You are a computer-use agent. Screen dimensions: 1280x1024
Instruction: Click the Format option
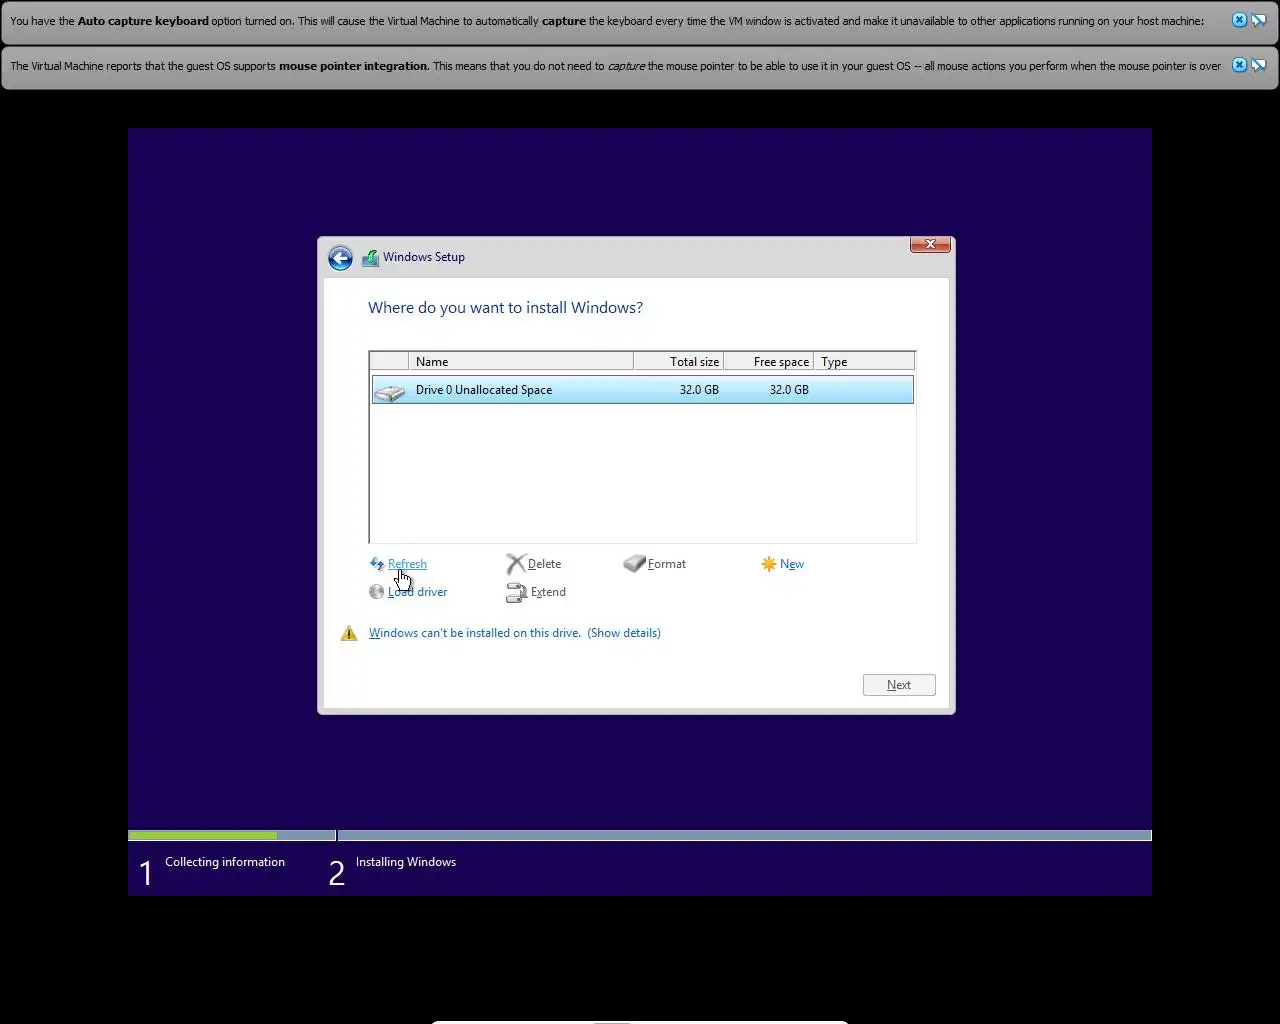click(x=667, y=564)
